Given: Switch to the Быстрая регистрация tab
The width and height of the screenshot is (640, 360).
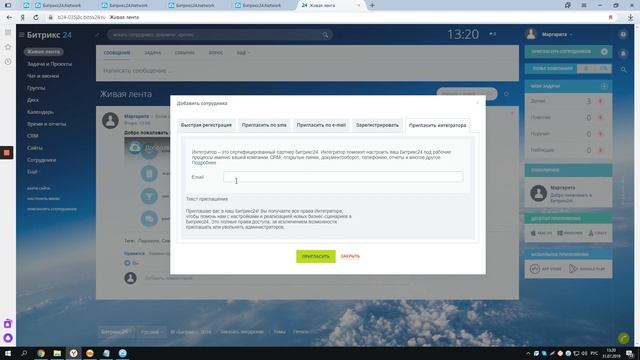Looking at the screenshot, I should point(206,125).
